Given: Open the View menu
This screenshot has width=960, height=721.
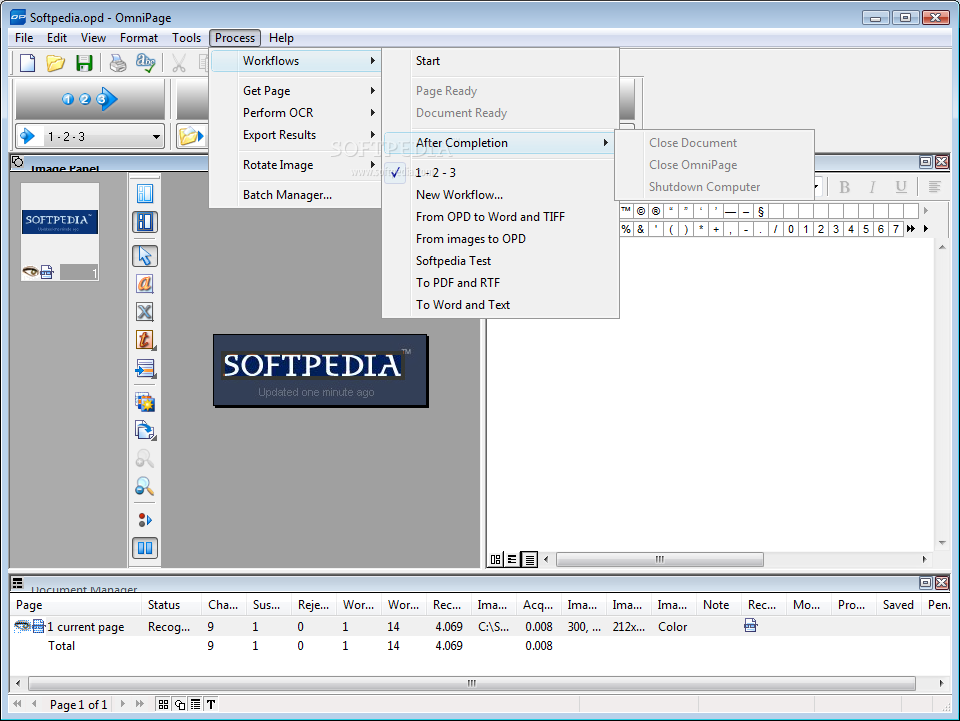Looking at the screenshot, I should pyautogui.click(x=93, y=38).
